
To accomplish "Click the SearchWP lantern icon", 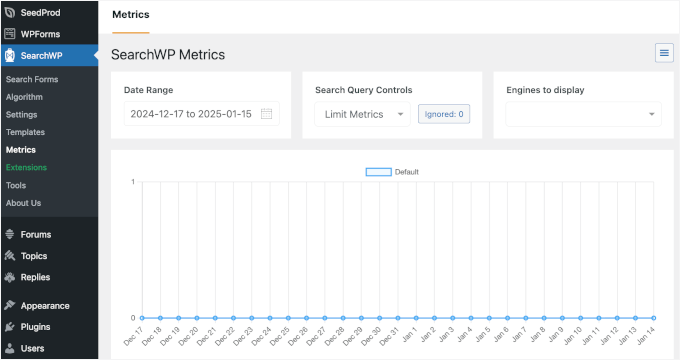I will [x=10, y=56].
